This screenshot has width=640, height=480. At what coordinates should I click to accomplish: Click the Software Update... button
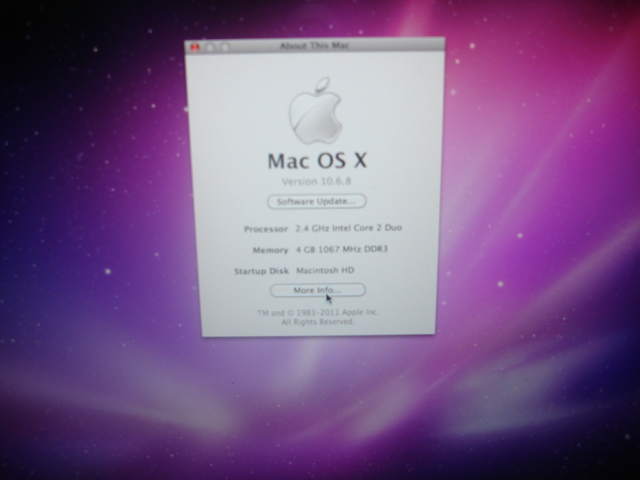click(316, 201)
